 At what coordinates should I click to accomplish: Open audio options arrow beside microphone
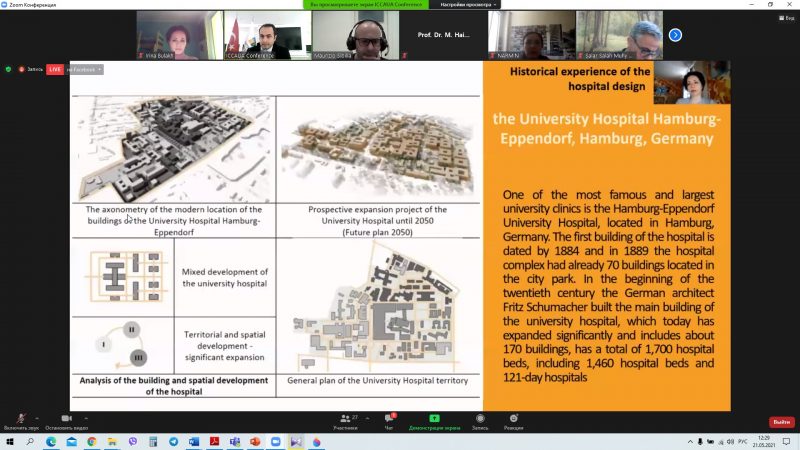[x=37, y=418]
